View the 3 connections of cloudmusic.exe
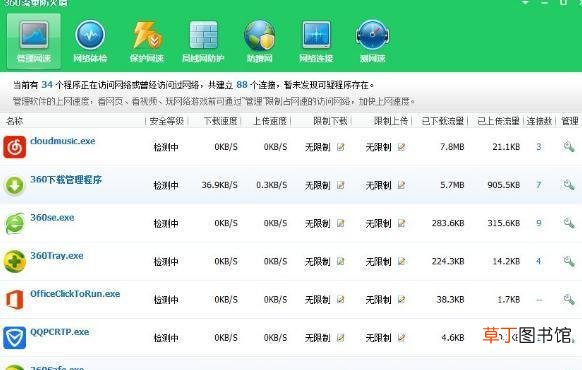Screen dimensions: 582x370 pos(539,147)
